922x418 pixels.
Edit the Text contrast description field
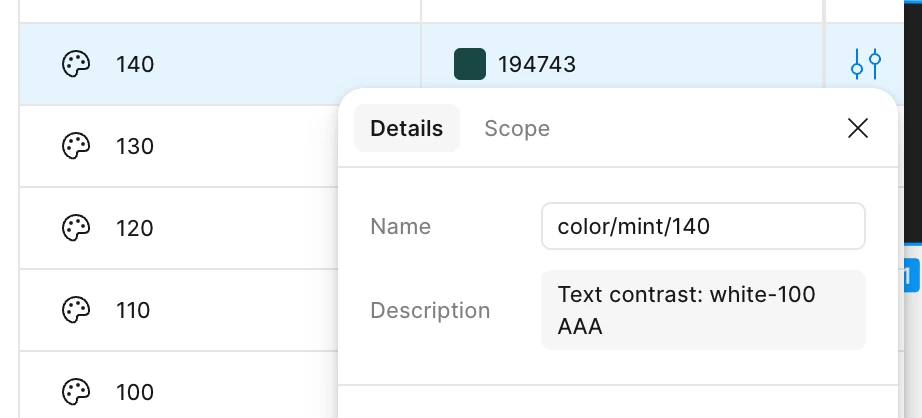pyautogui.click(x=702, y=310)
